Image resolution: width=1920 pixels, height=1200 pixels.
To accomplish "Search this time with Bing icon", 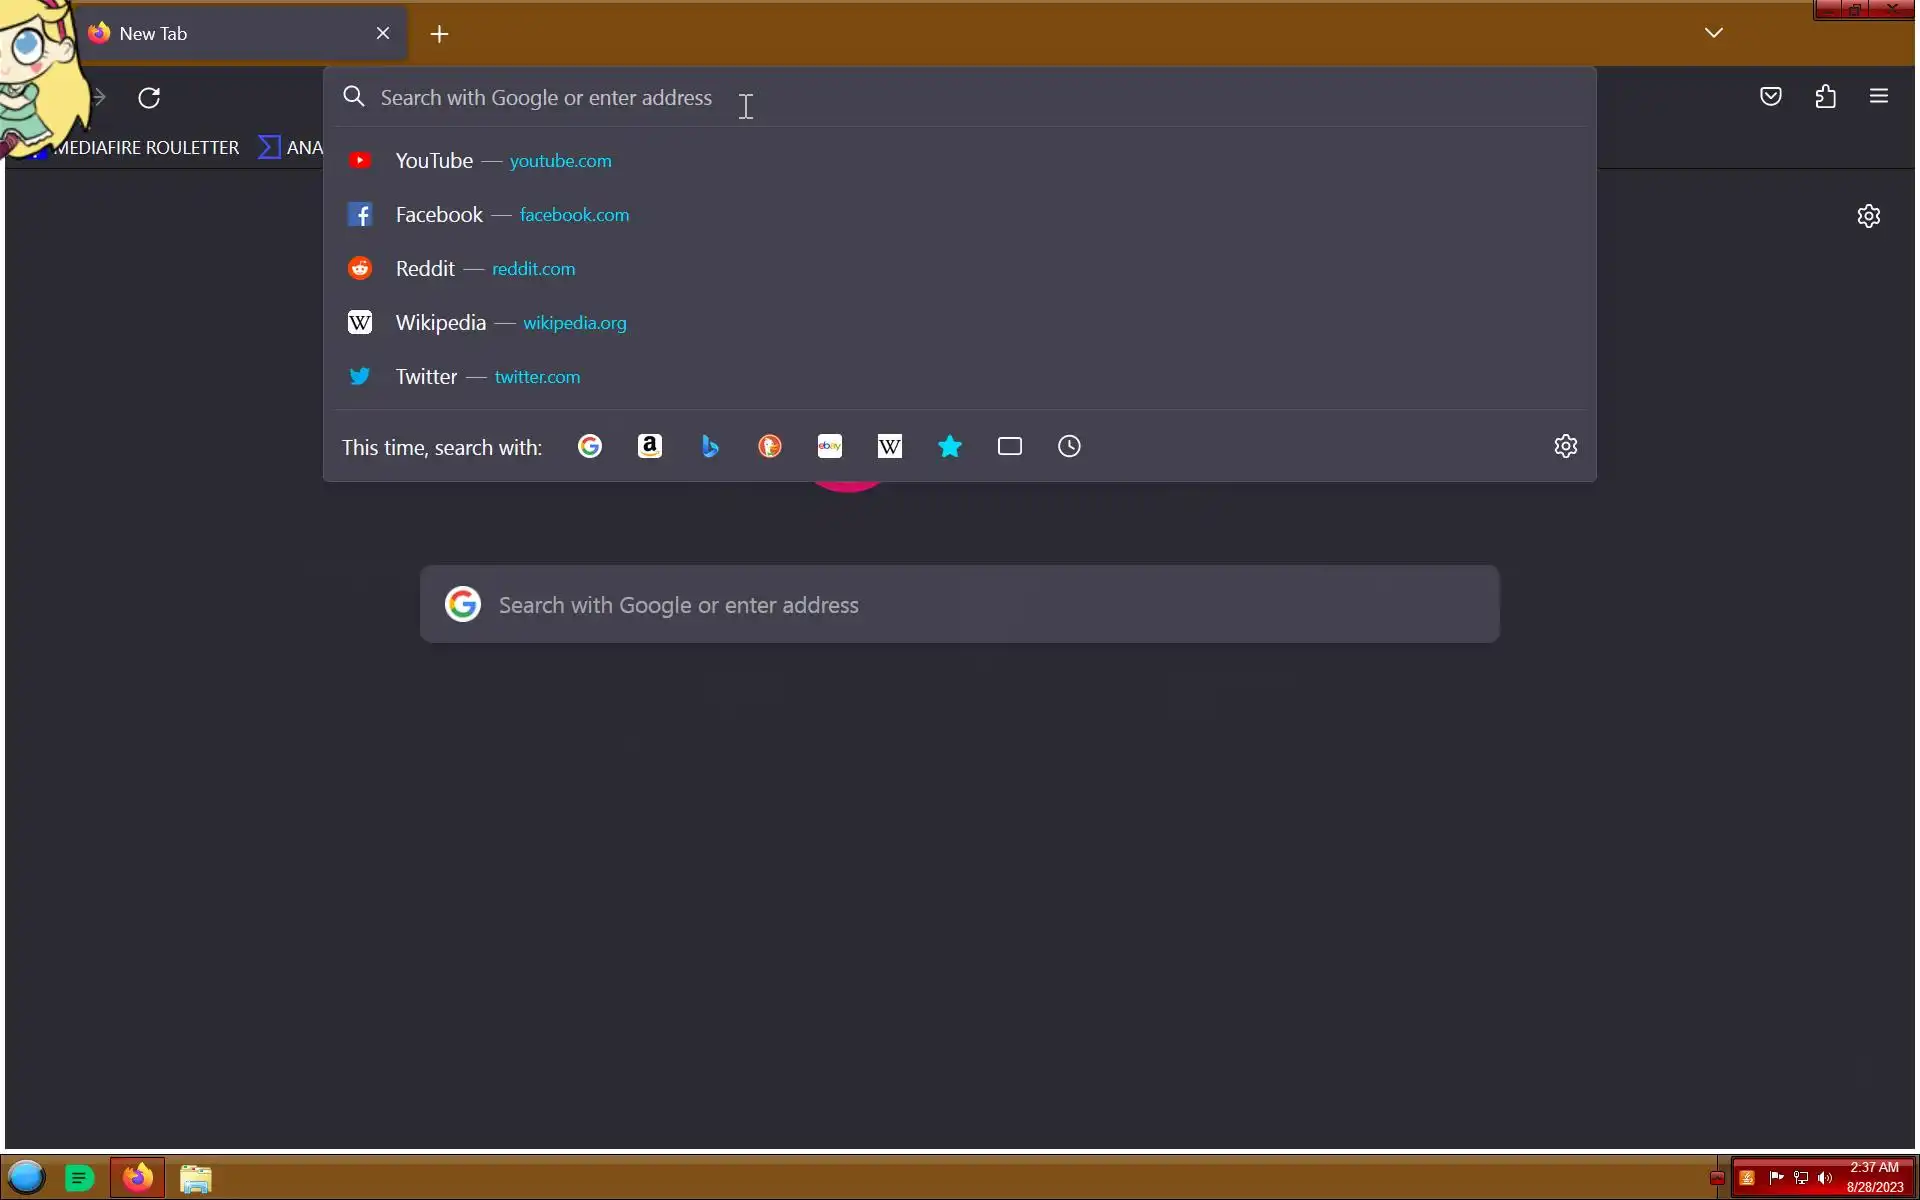I will coord(710,446).
